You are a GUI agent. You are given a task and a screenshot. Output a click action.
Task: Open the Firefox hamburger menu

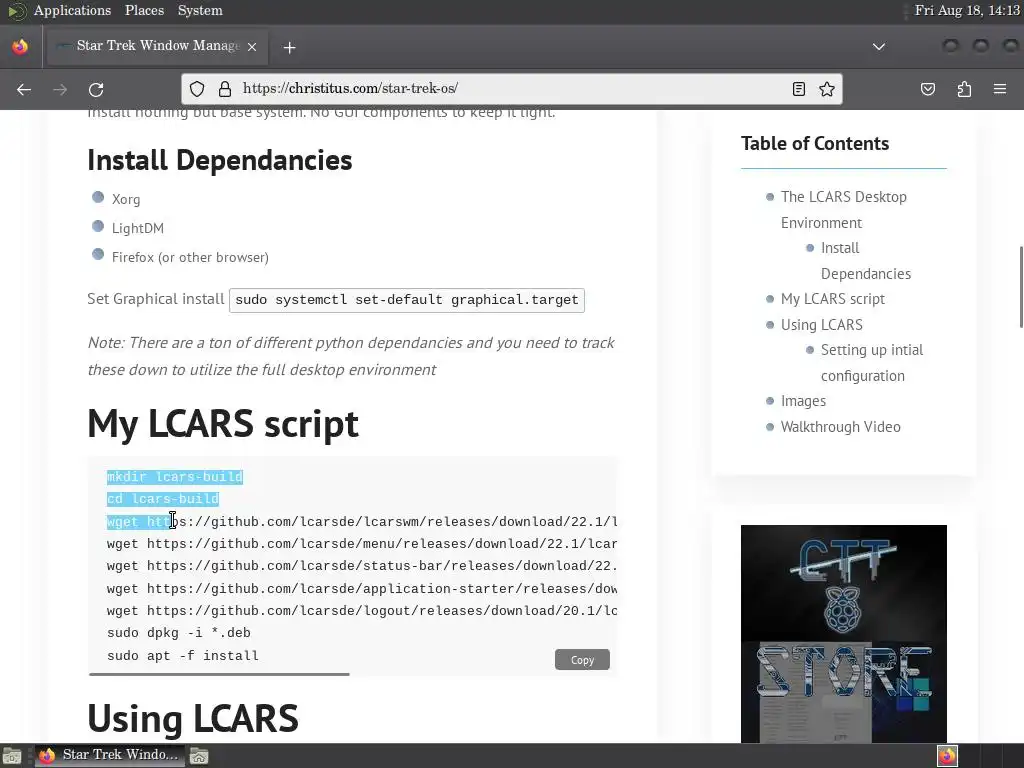1000,89
